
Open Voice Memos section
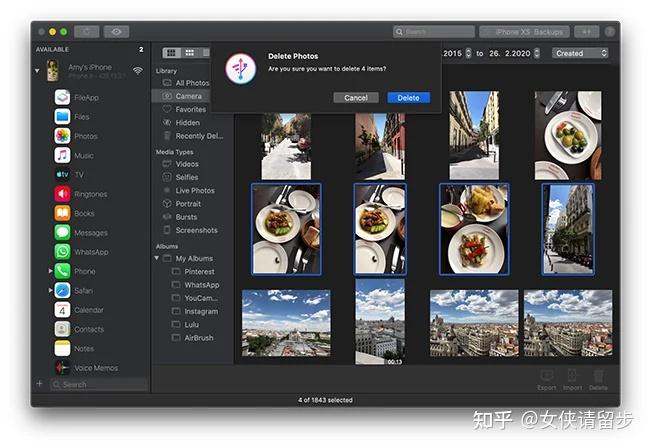click(86, 367)
